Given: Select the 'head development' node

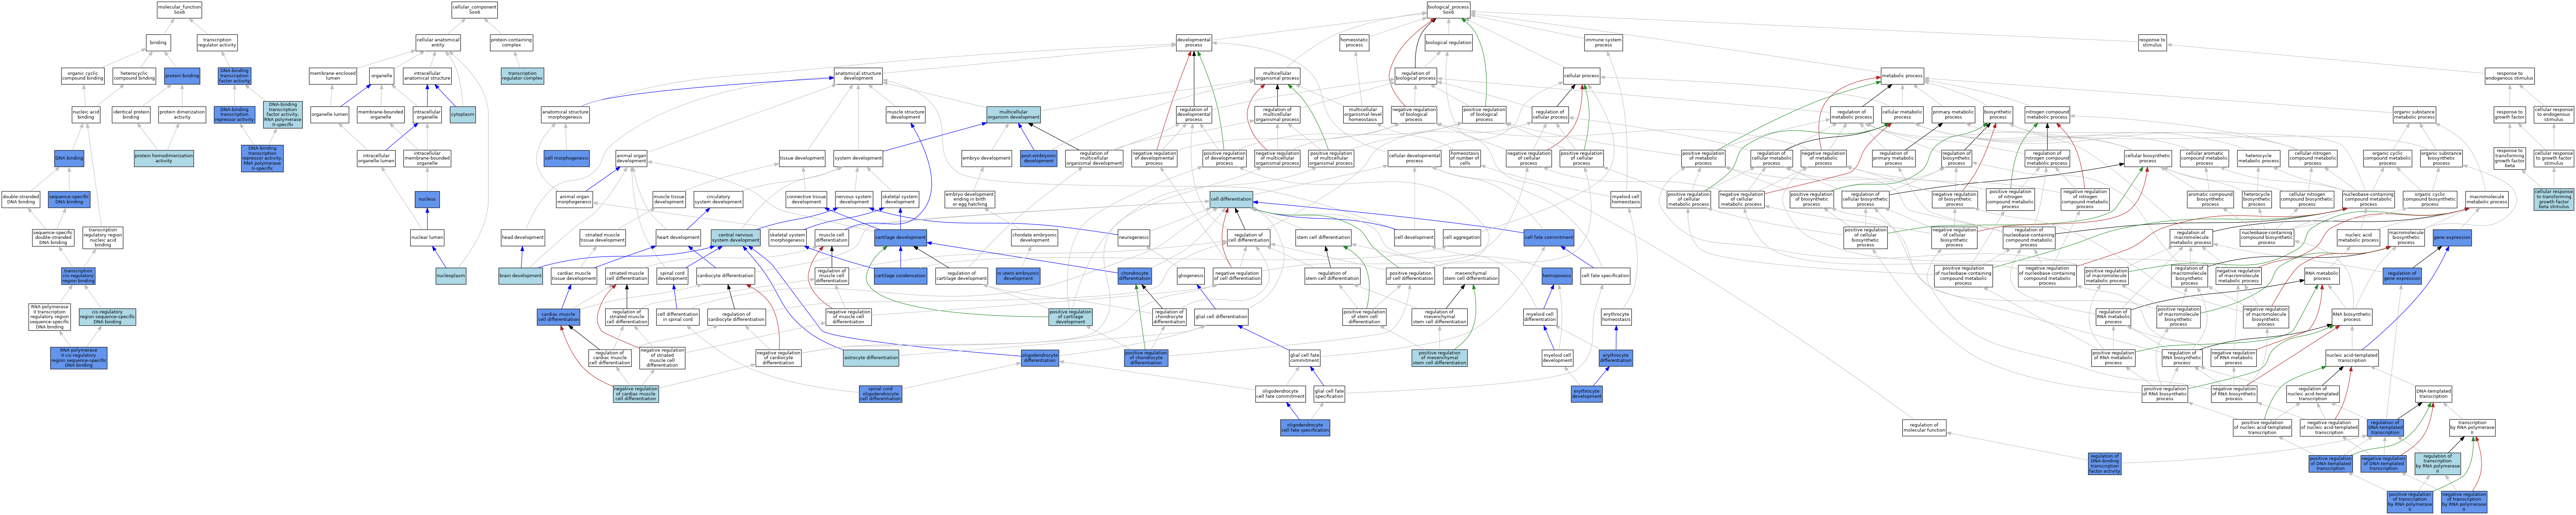Looking at the screenshot, I should [x=522, y=237].
